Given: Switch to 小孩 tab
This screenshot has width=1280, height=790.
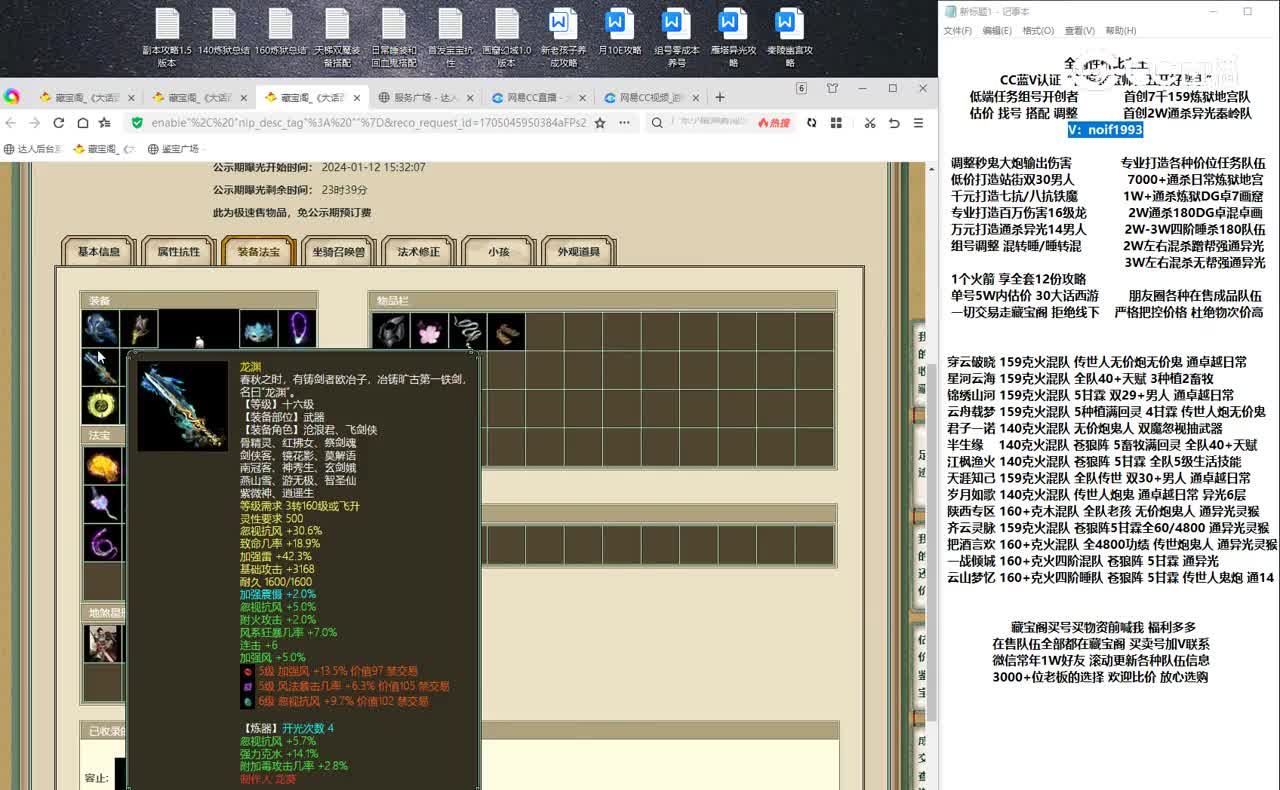Looking at the screenshot, I should pos(498,252).
